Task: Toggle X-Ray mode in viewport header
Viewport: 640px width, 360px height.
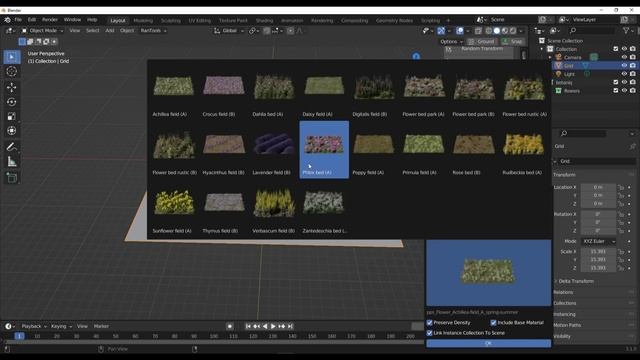Action: pyautogui.click(x=478, y=31)
